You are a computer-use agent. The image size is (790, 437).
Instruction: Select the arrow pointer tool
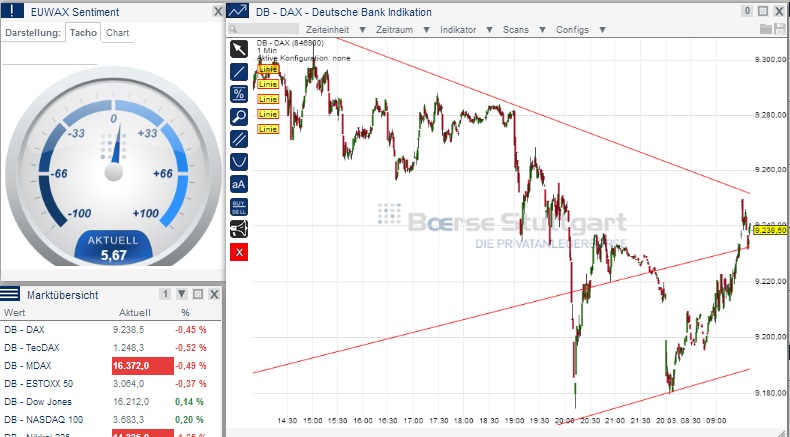click(x=239, y=49)
